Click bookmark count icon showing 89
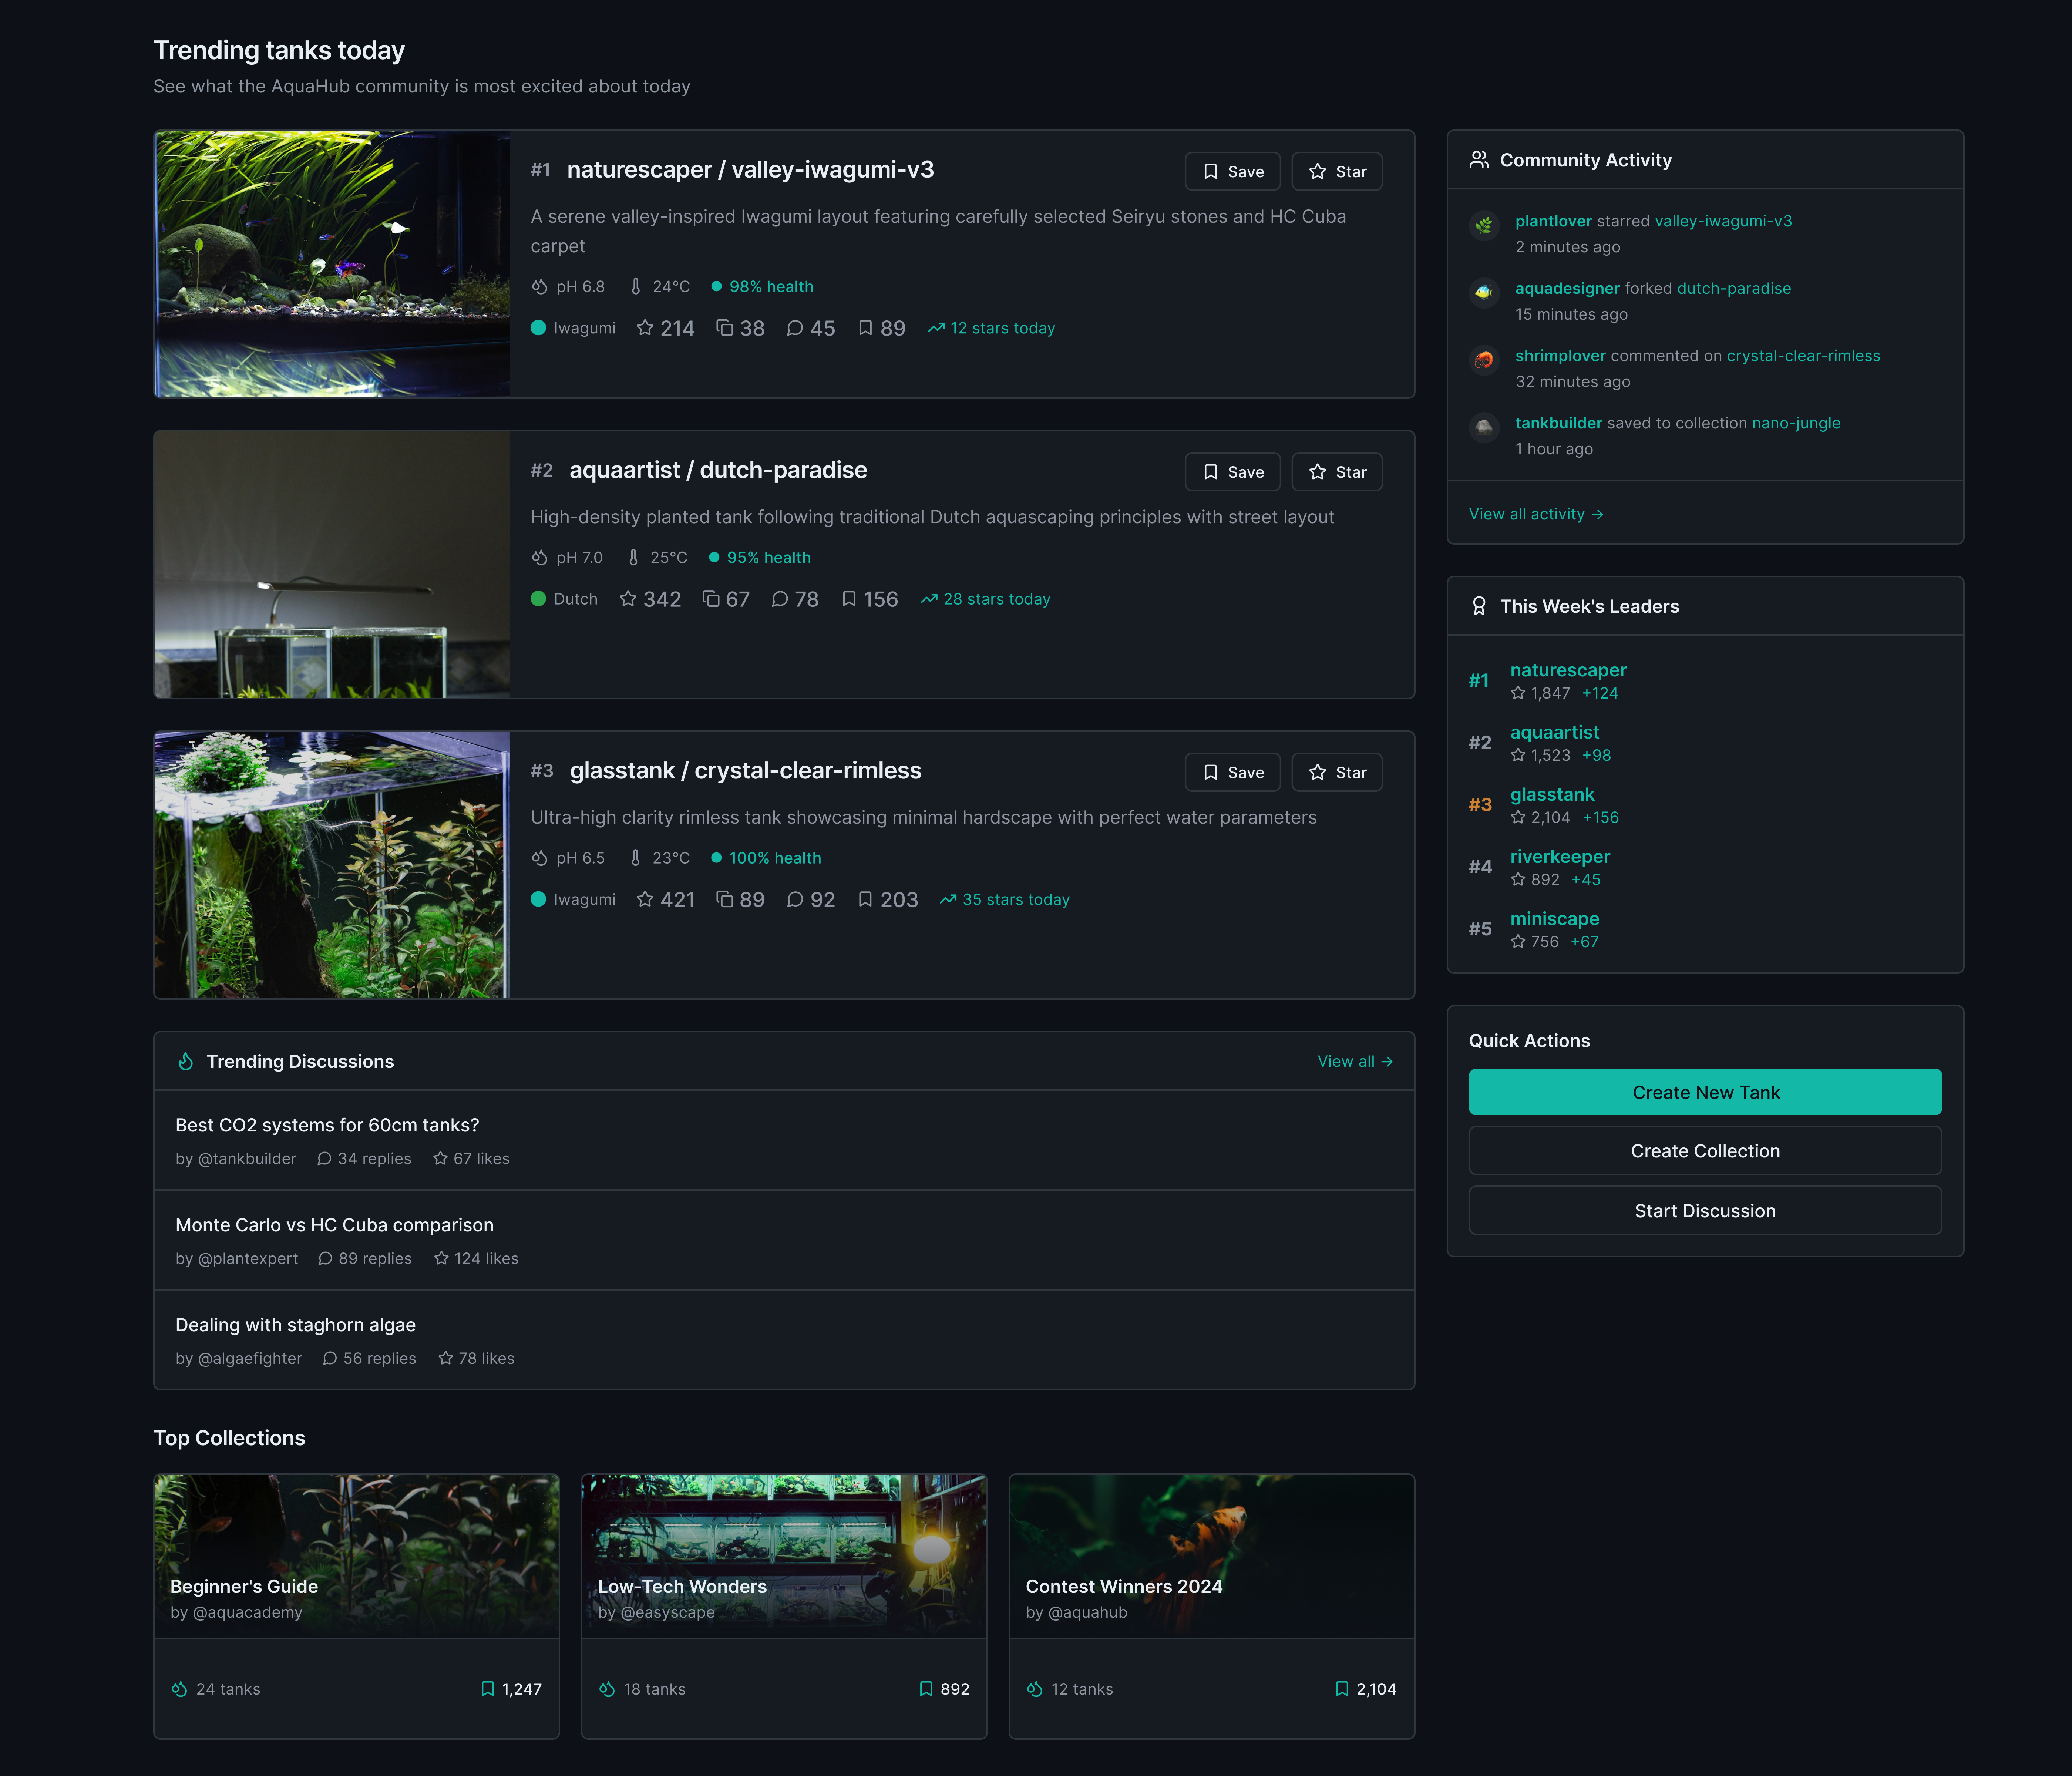The image size is (2072, 1776). [x=866, y=328]
